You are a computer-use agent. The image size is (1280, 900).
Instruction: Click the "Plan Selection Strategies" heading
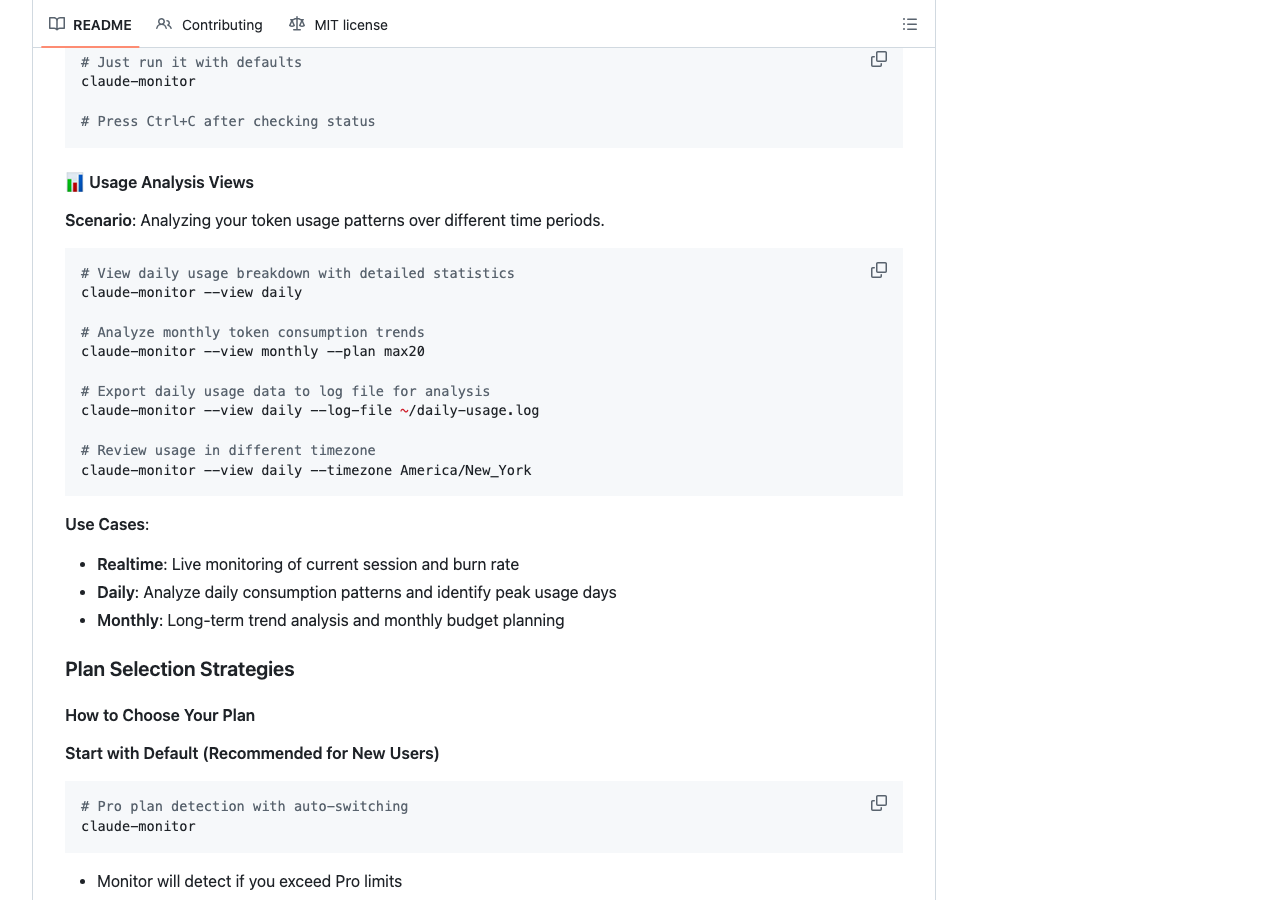[x=180, y=669]
